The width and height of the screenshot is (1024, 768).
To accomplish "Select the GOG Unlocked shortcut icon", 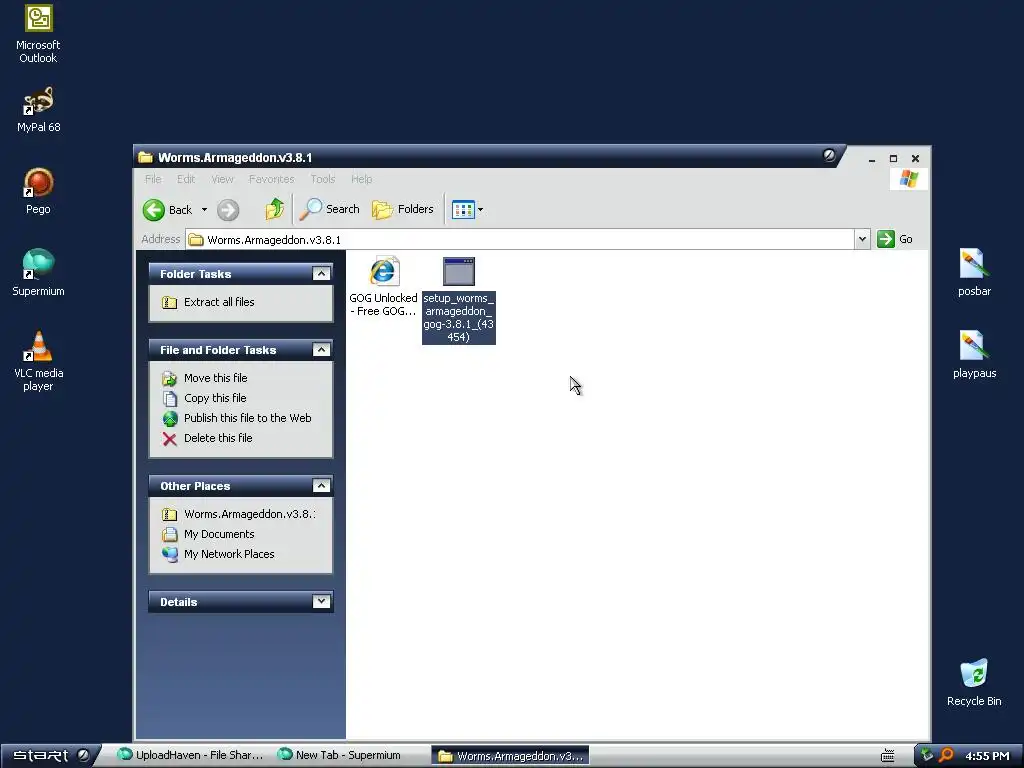I will pos(383,271).
